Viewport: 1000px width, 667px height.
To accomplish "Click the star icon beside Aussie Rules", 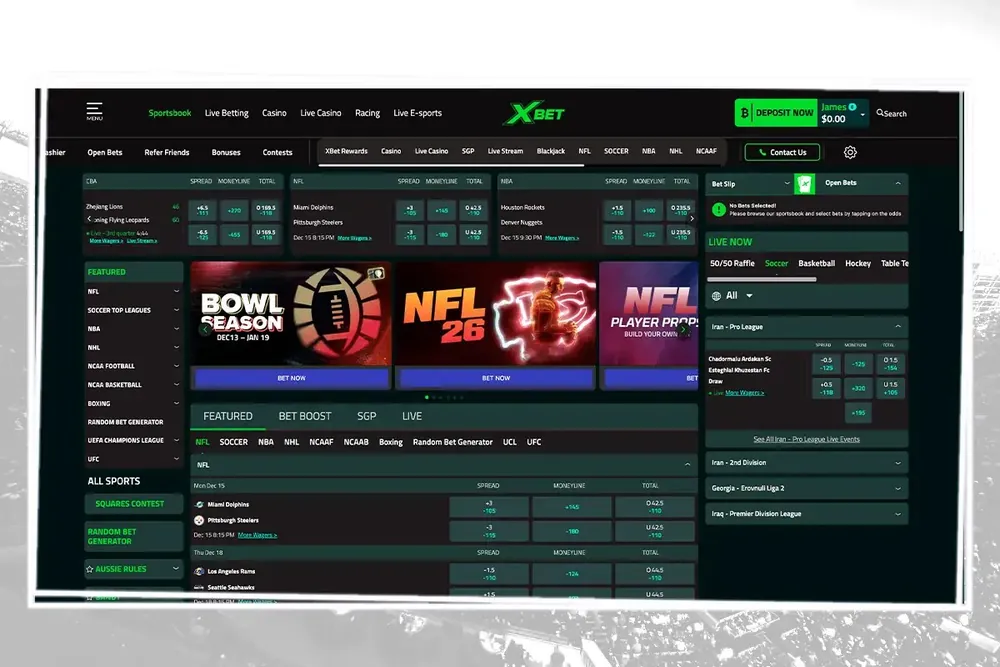I will click(90, 569).
